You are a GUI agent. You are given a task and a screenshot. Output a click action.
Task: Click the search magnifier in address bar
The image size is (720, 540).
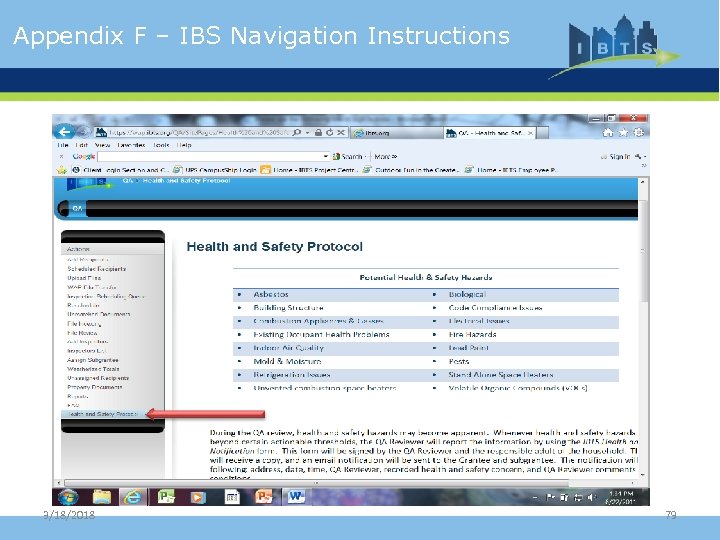(x=297, y=132)
